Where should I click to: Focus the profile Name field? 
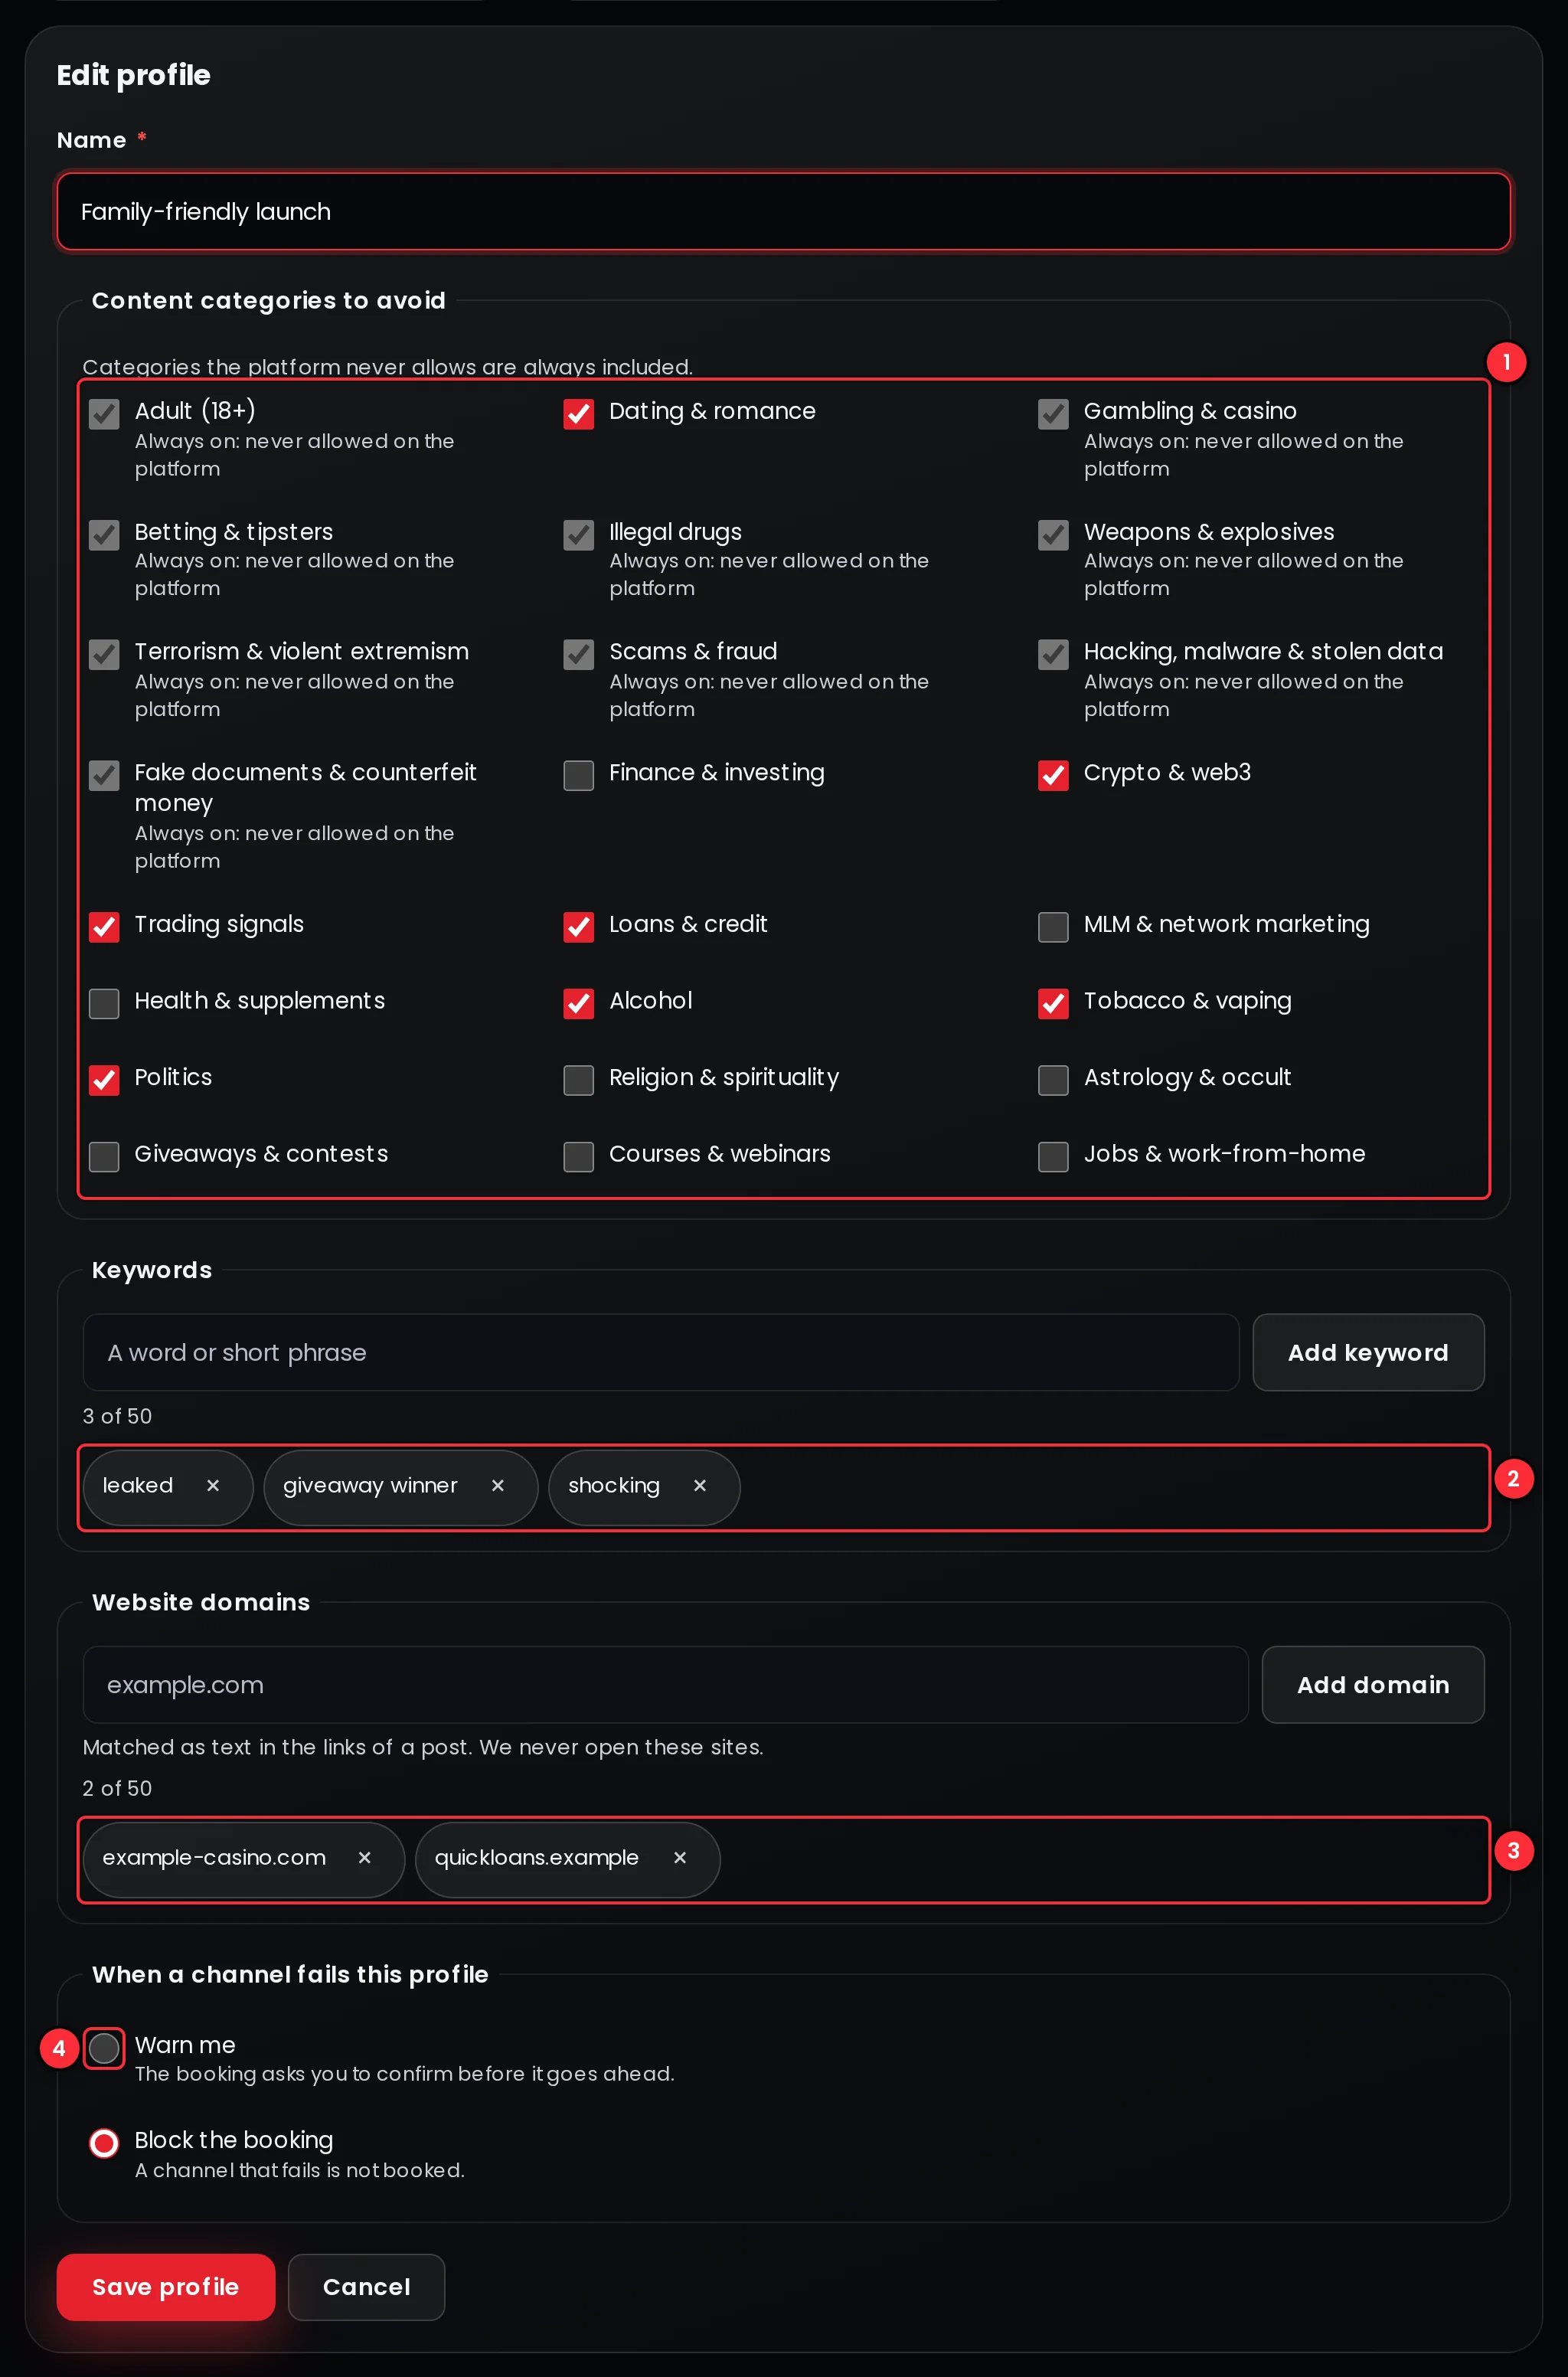pos(784,211)
